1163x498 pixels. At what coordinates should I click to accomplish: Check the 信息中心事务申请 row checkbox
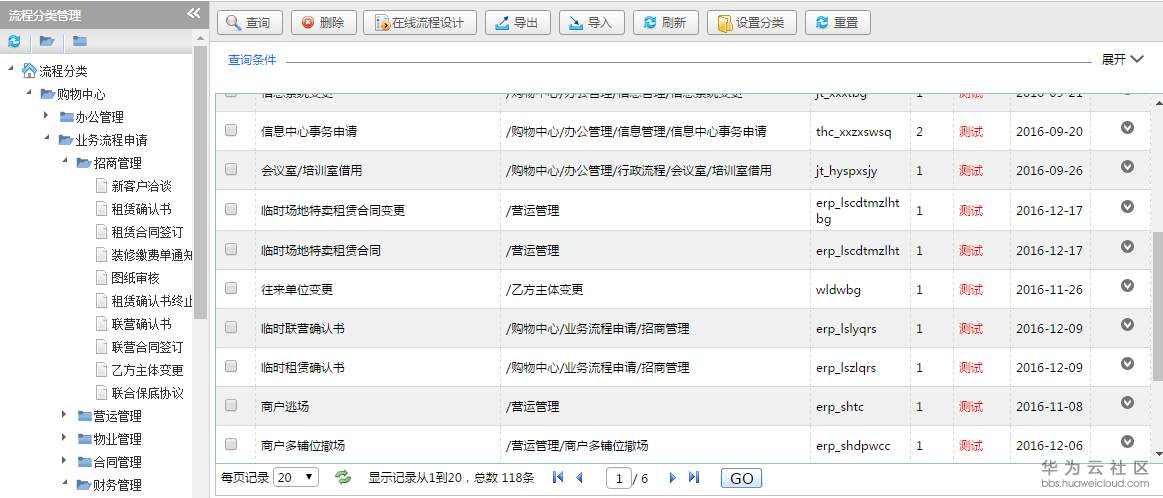(231, 130)
